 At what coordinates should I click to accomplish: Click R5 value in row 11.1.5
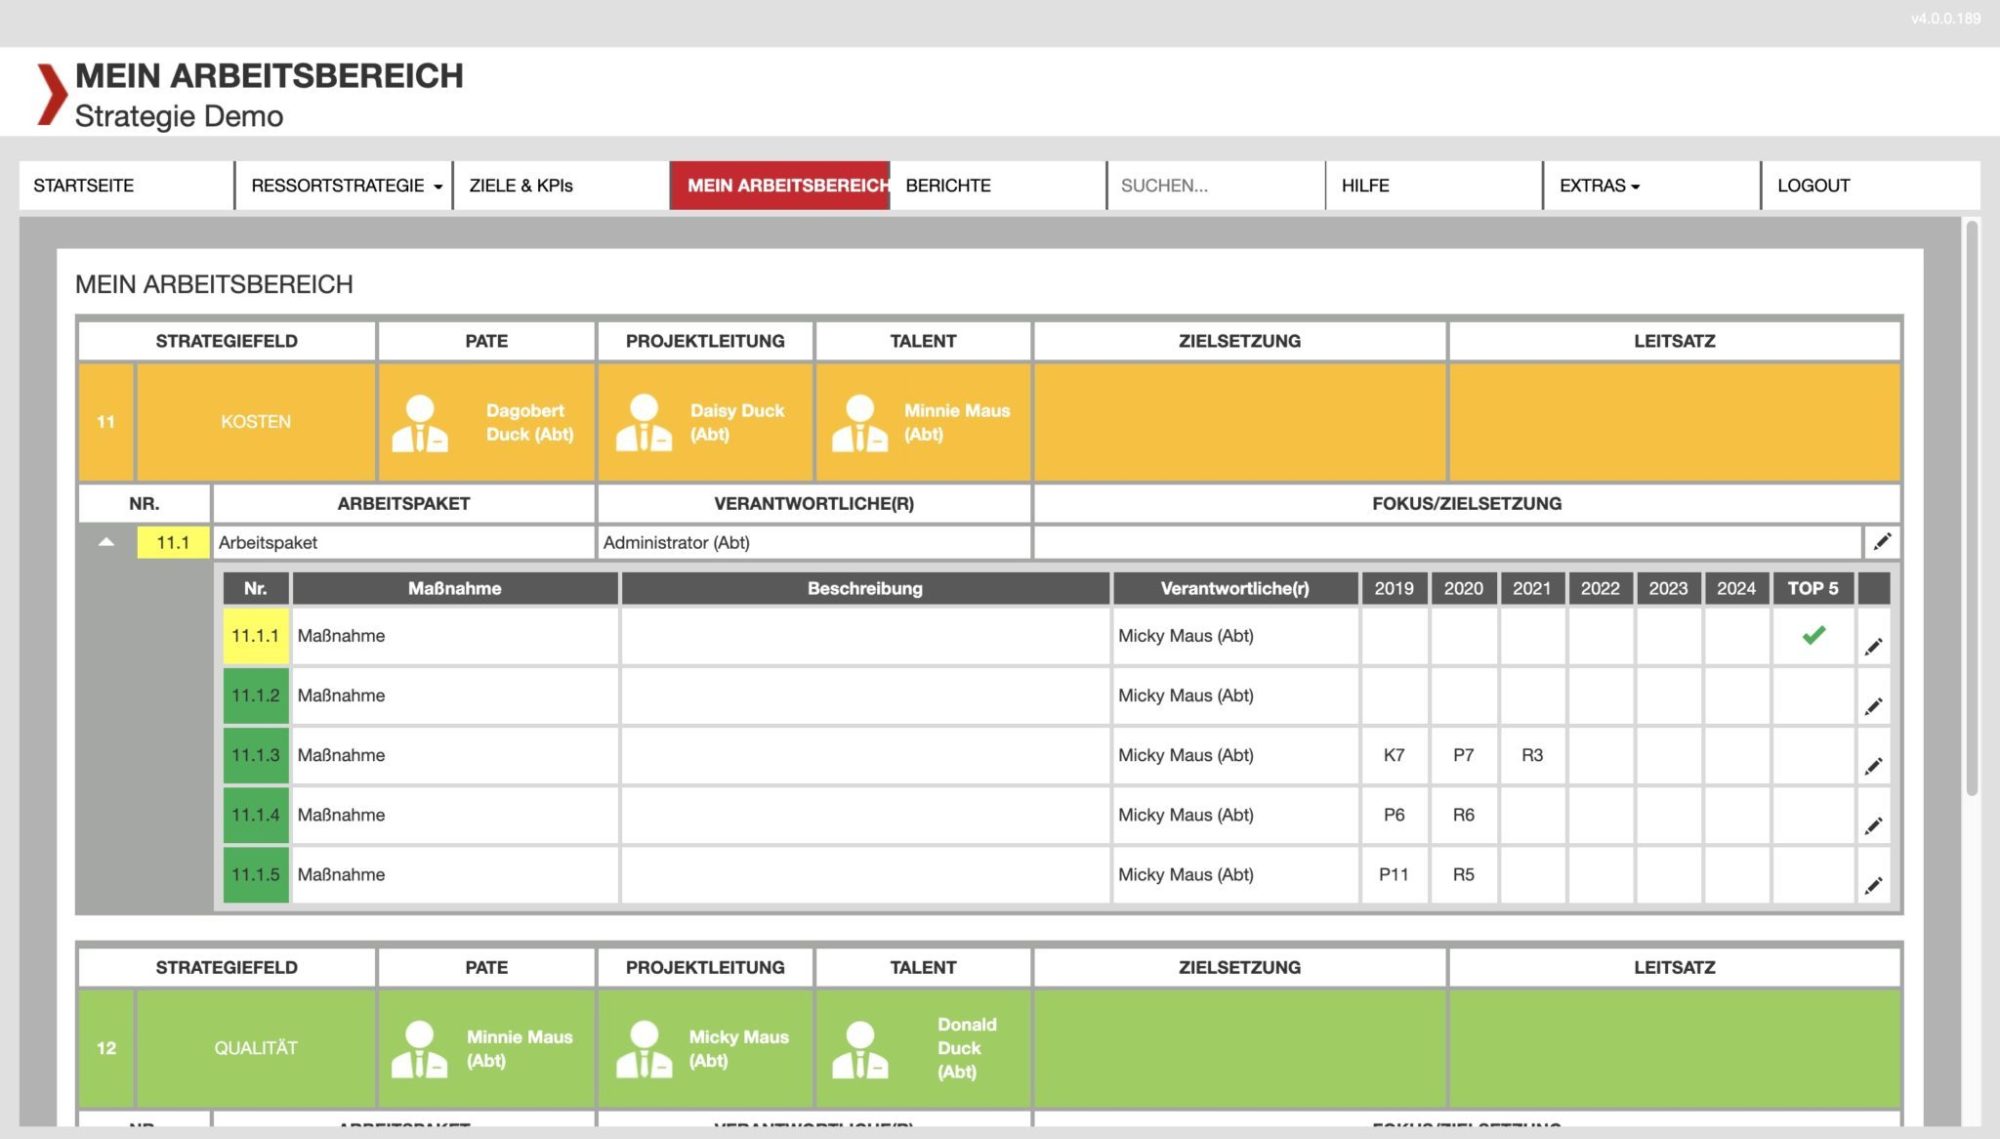(x=1463, y=875)
